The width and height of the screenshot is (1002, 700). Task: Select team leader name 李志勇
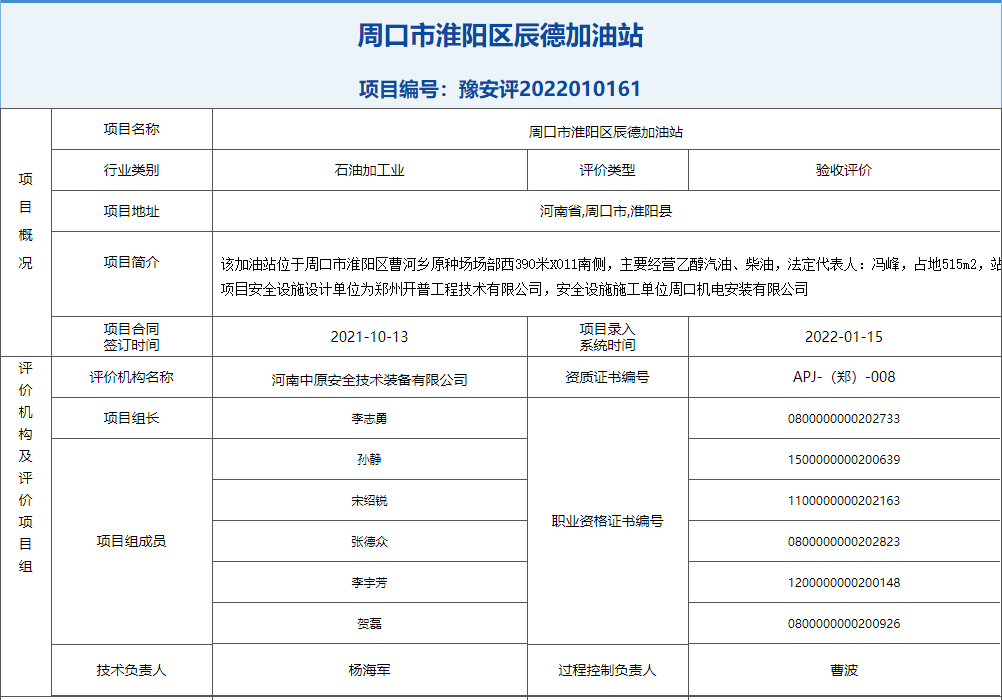pyautogui.click(x=369, y=419)
